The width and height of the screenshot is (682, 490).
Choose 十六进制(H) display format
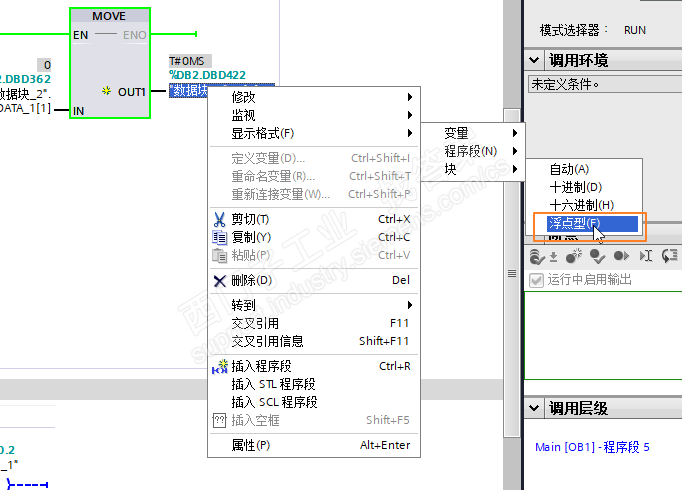(x=584, y=205)
